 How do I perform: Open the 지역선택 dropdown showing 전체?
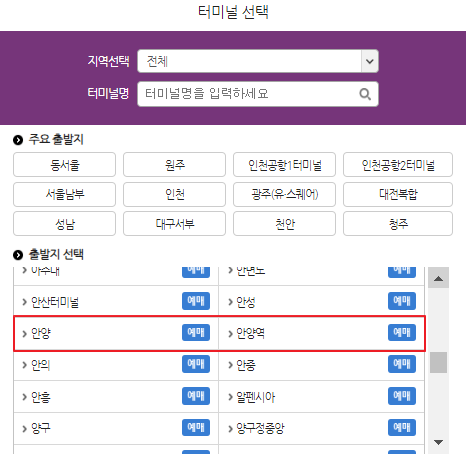tap(258, 61)
